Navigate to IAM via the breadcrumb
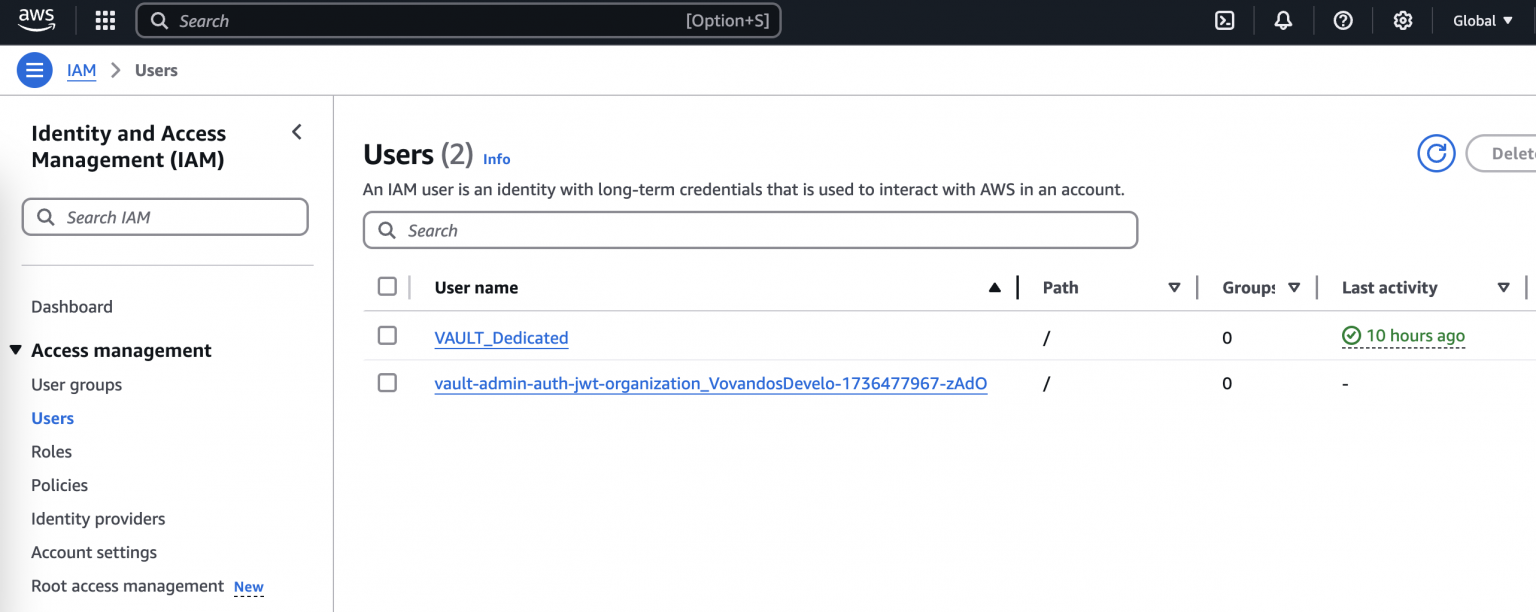Image resolution: width=1536 pixels, height=612 pixels. click(x=81, y=70)
